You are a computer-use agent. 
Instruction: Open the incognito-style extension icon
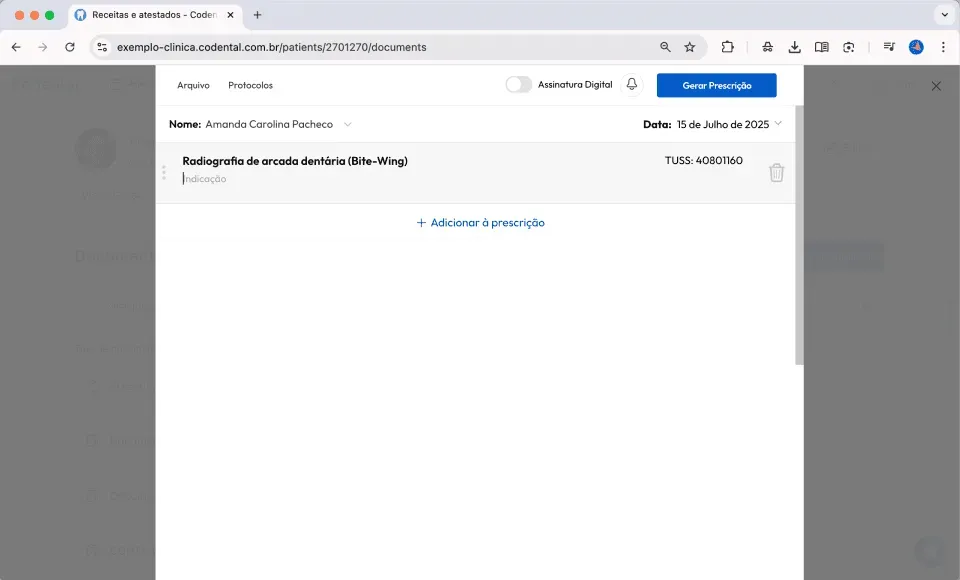pos(767,47)
